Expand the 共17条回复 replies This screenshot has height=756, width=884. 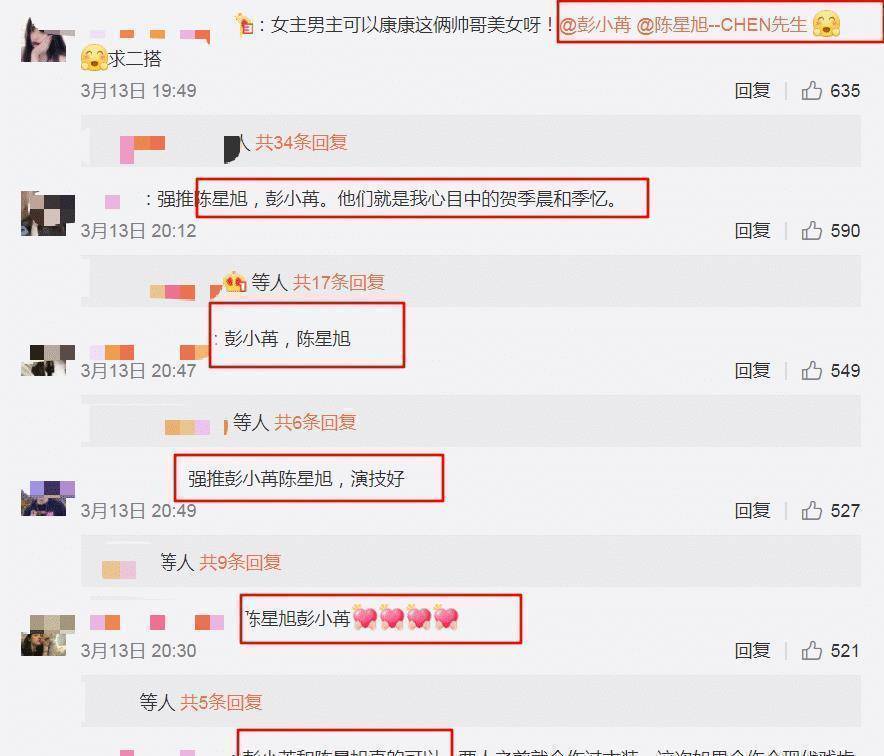coord(338,281)
